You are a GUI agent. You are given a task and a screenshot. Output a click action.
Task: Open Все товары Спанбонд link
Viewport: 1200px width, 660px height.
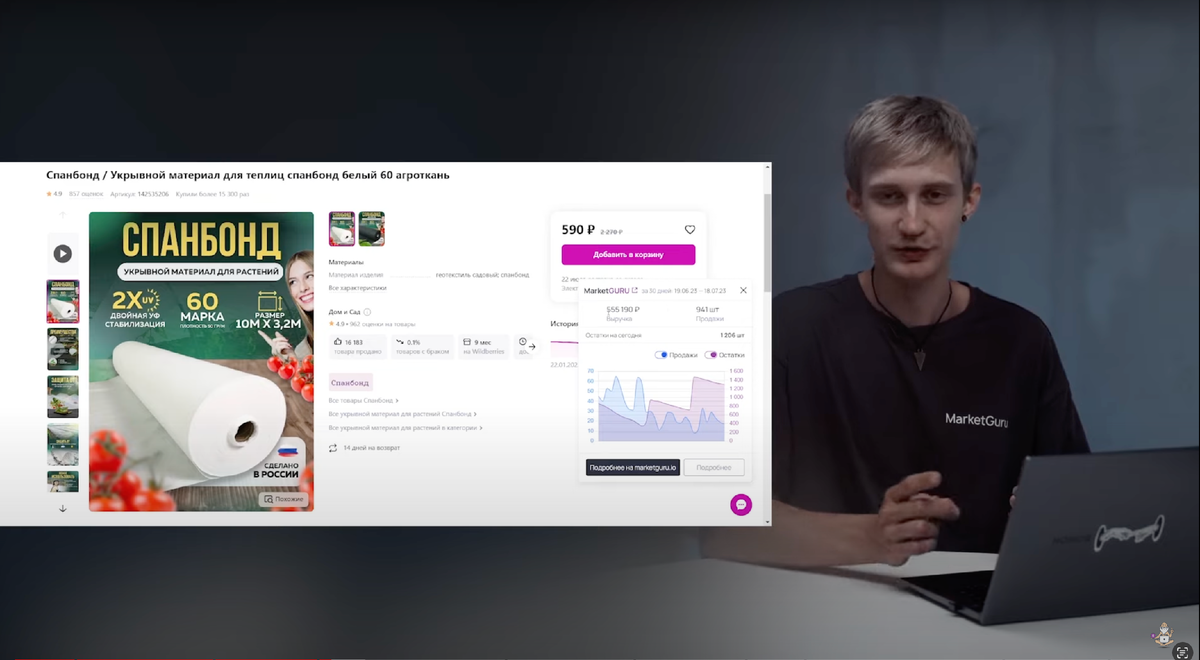pyautogui.click(x=364, y=400)
